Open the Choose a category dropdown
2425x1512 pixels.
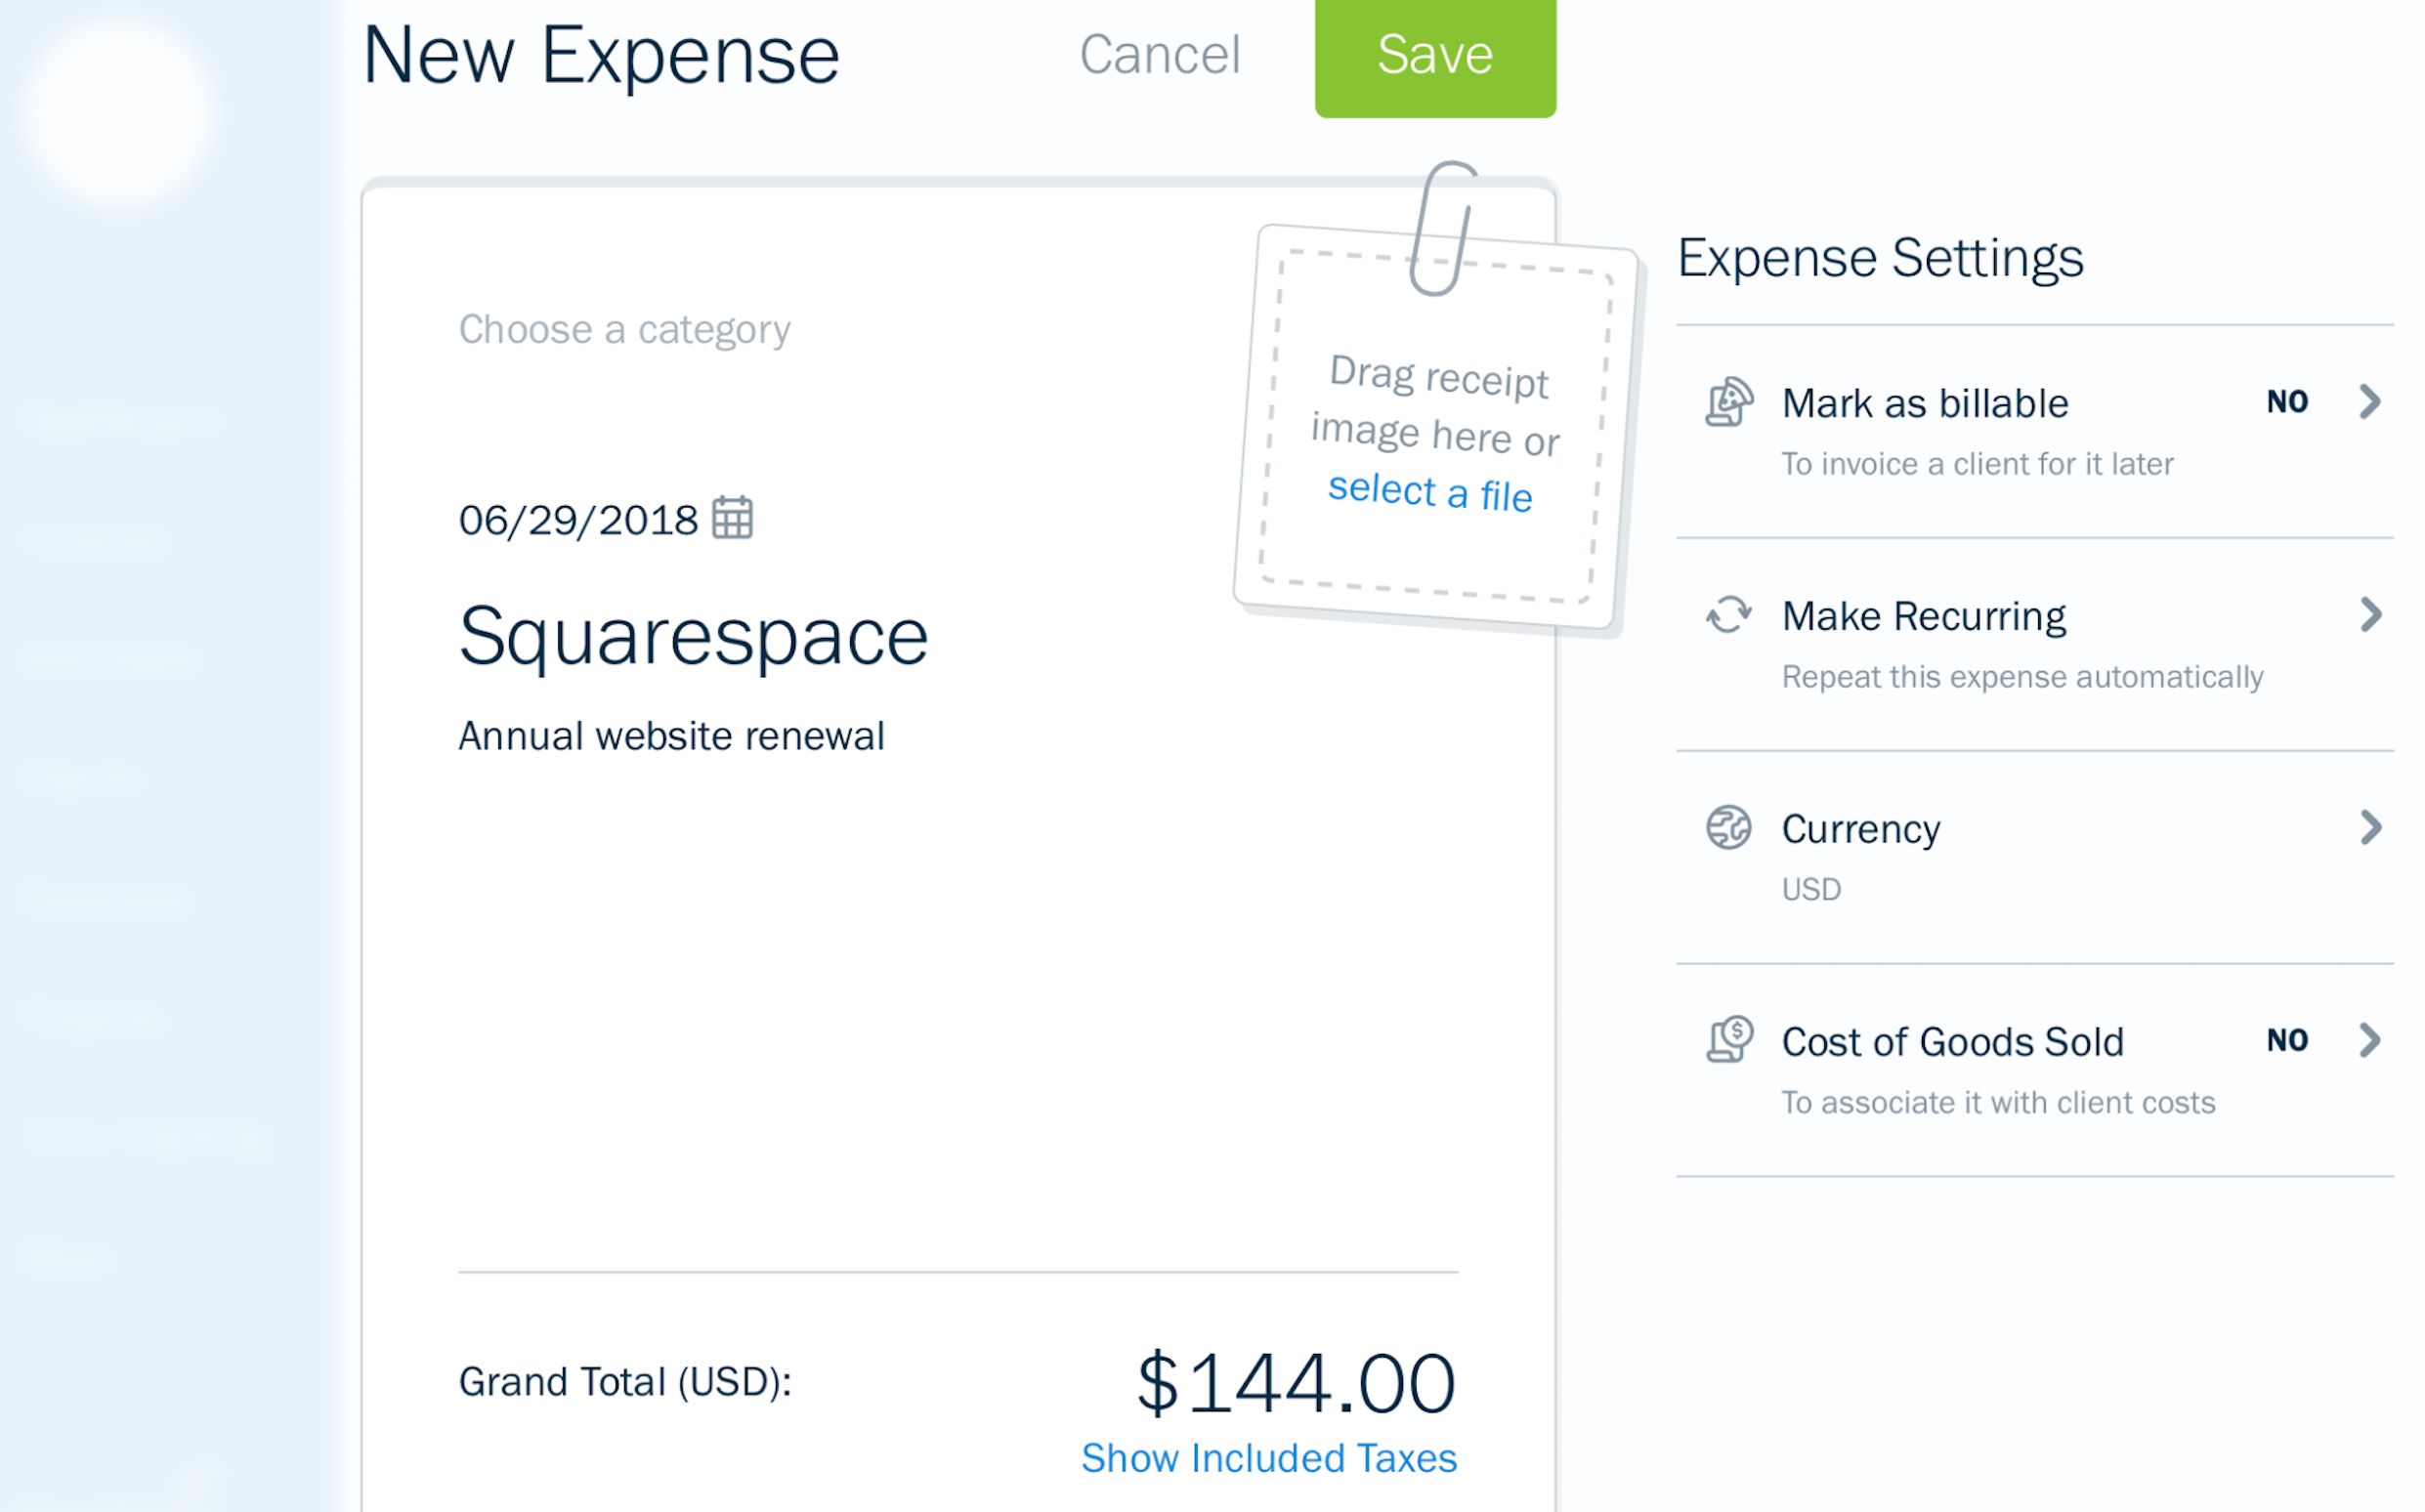624,330
